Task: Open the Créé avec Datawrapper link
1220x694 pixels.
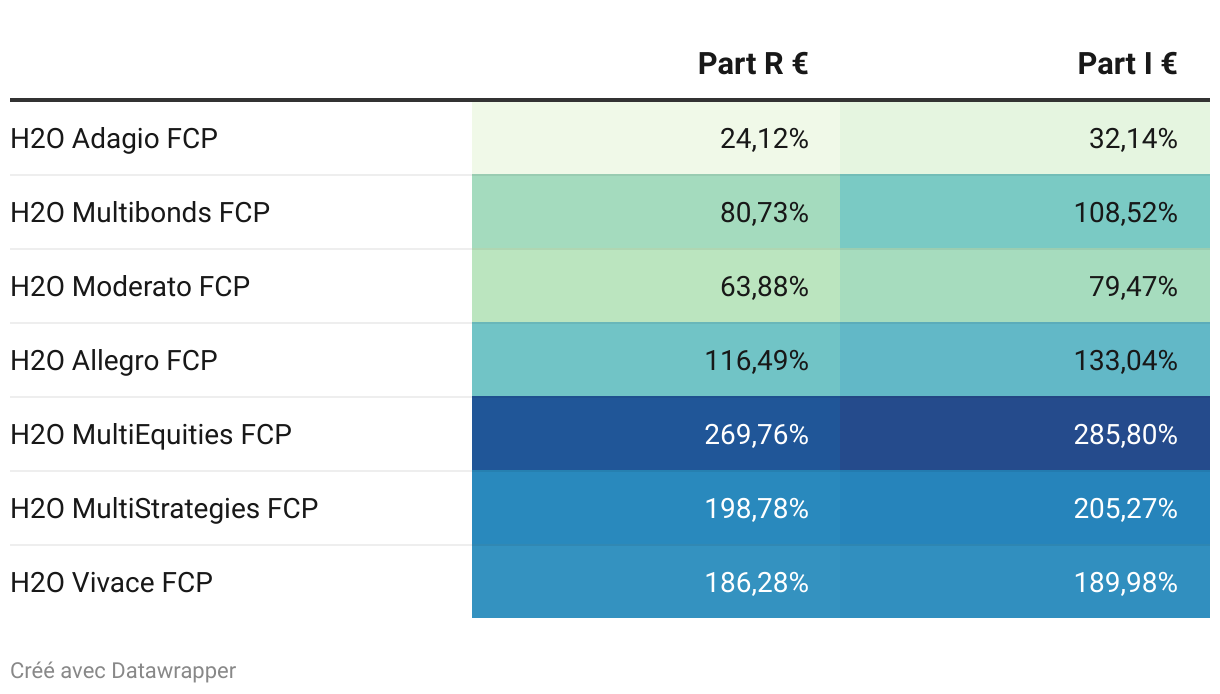Action: (x=123, y=670)
